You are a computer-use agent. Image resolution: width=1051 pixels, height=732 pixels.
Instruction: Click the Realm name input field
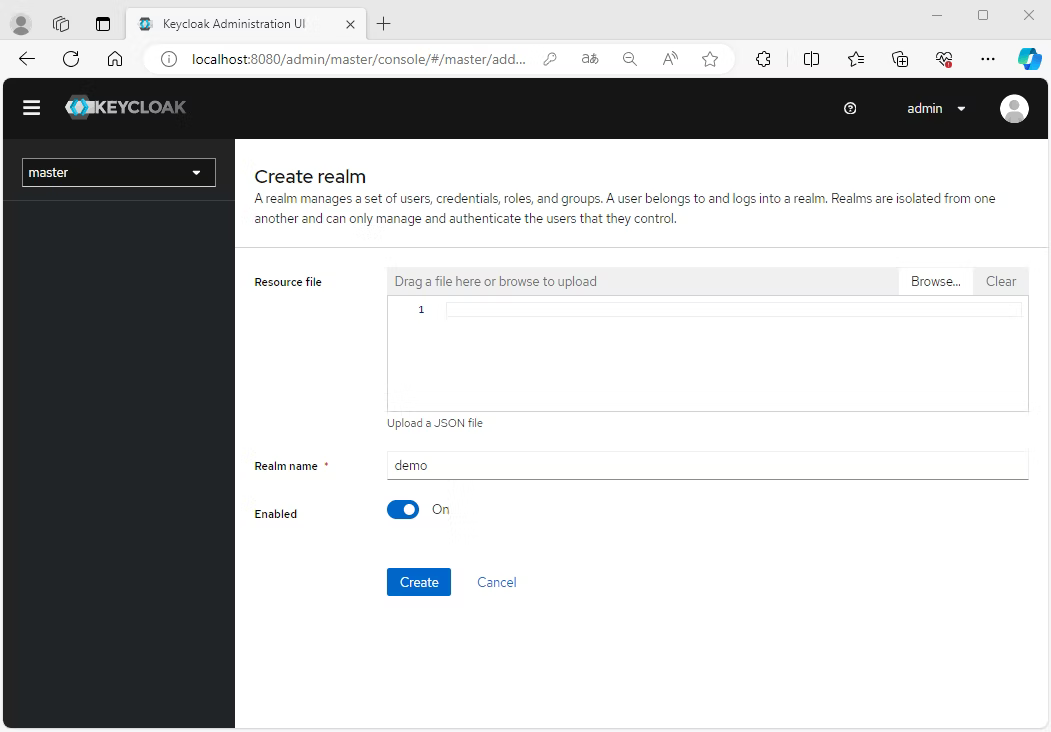[x=706, y=466]
